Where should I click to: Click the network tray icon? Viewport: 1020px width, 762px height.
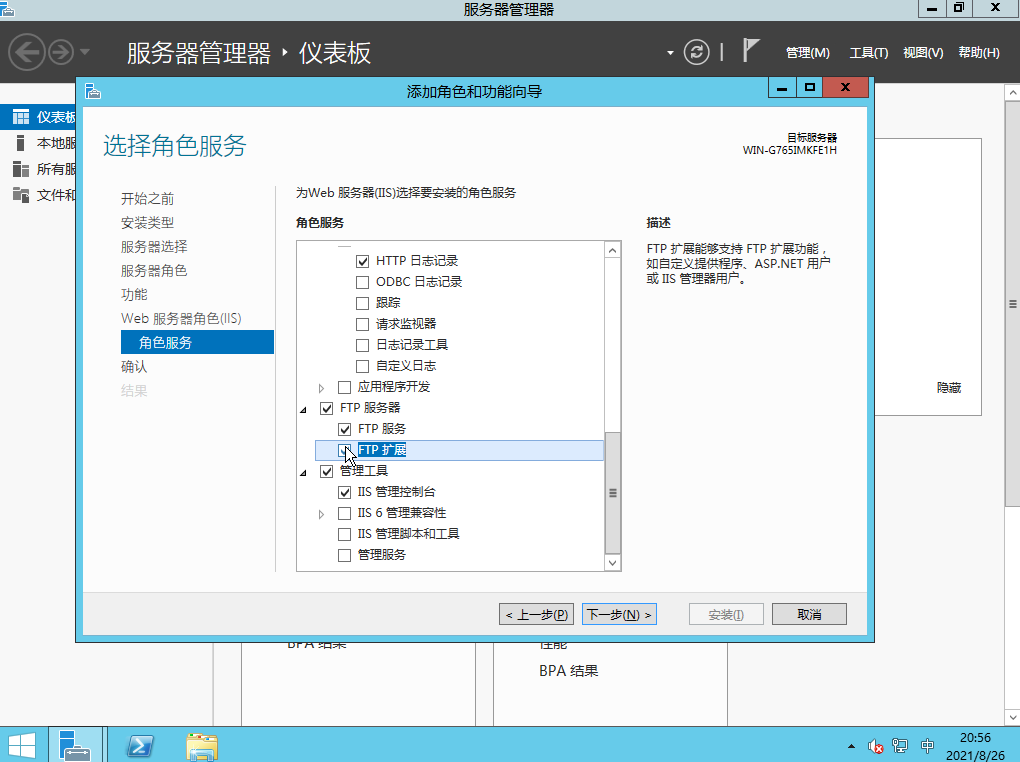click(900, 746)
